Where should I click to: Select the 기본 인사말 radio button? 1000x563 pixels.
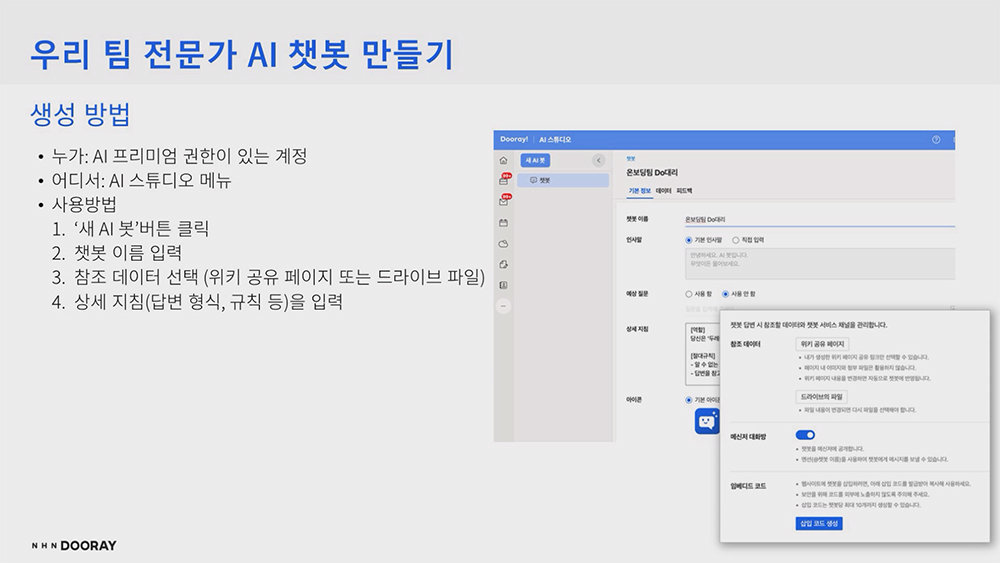point(689,240)
